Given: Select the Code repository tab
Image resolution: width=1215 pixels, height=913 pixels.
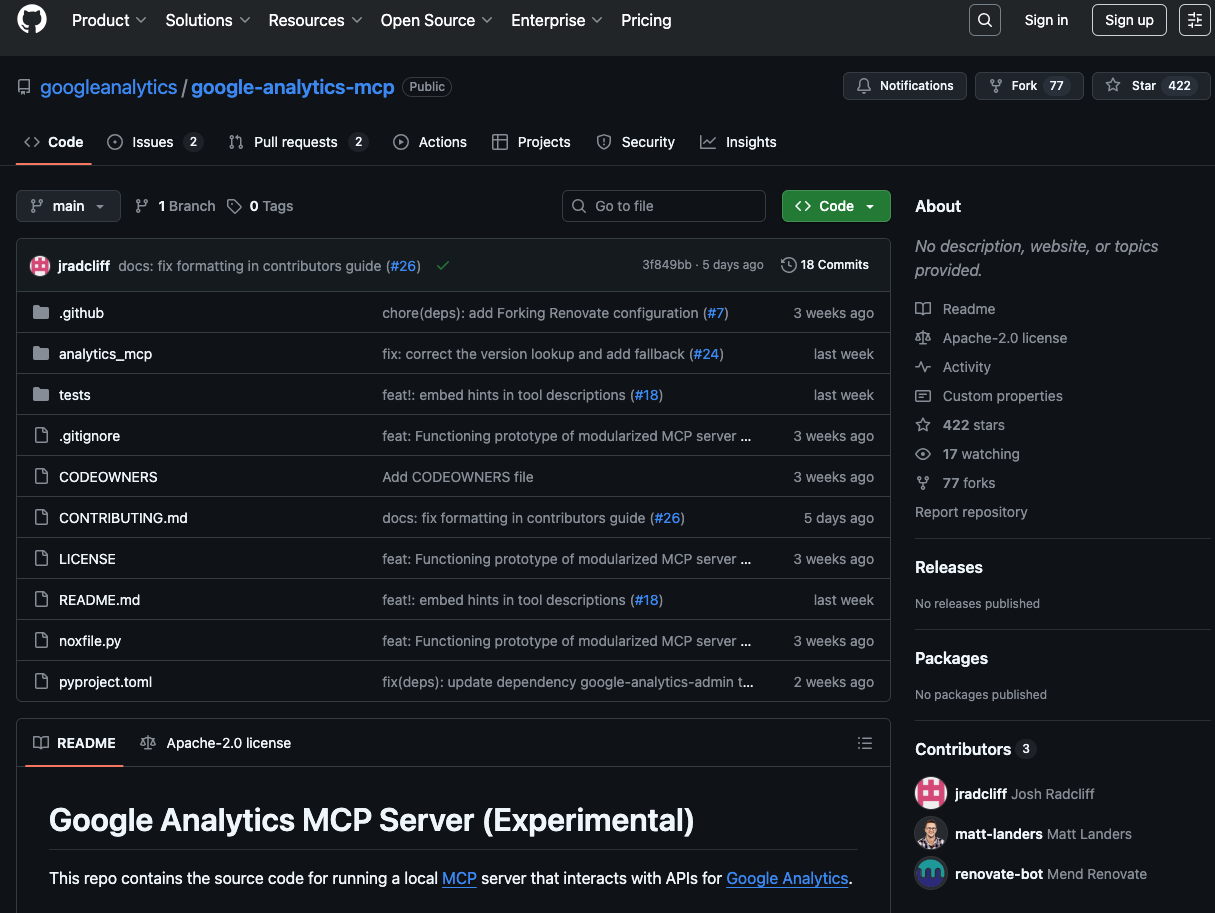Looking at the screenshot, I should pyautogui.click(x=54, y=142).
